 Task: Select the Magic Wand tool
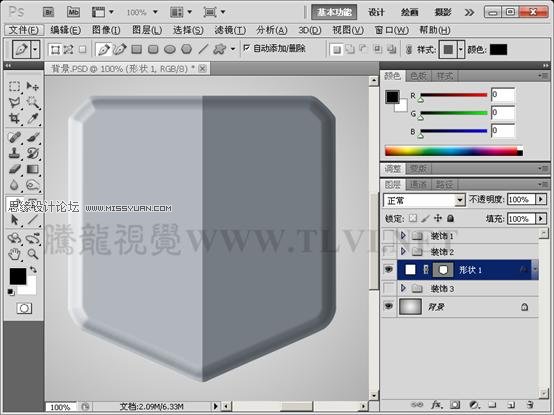(33, 102)
